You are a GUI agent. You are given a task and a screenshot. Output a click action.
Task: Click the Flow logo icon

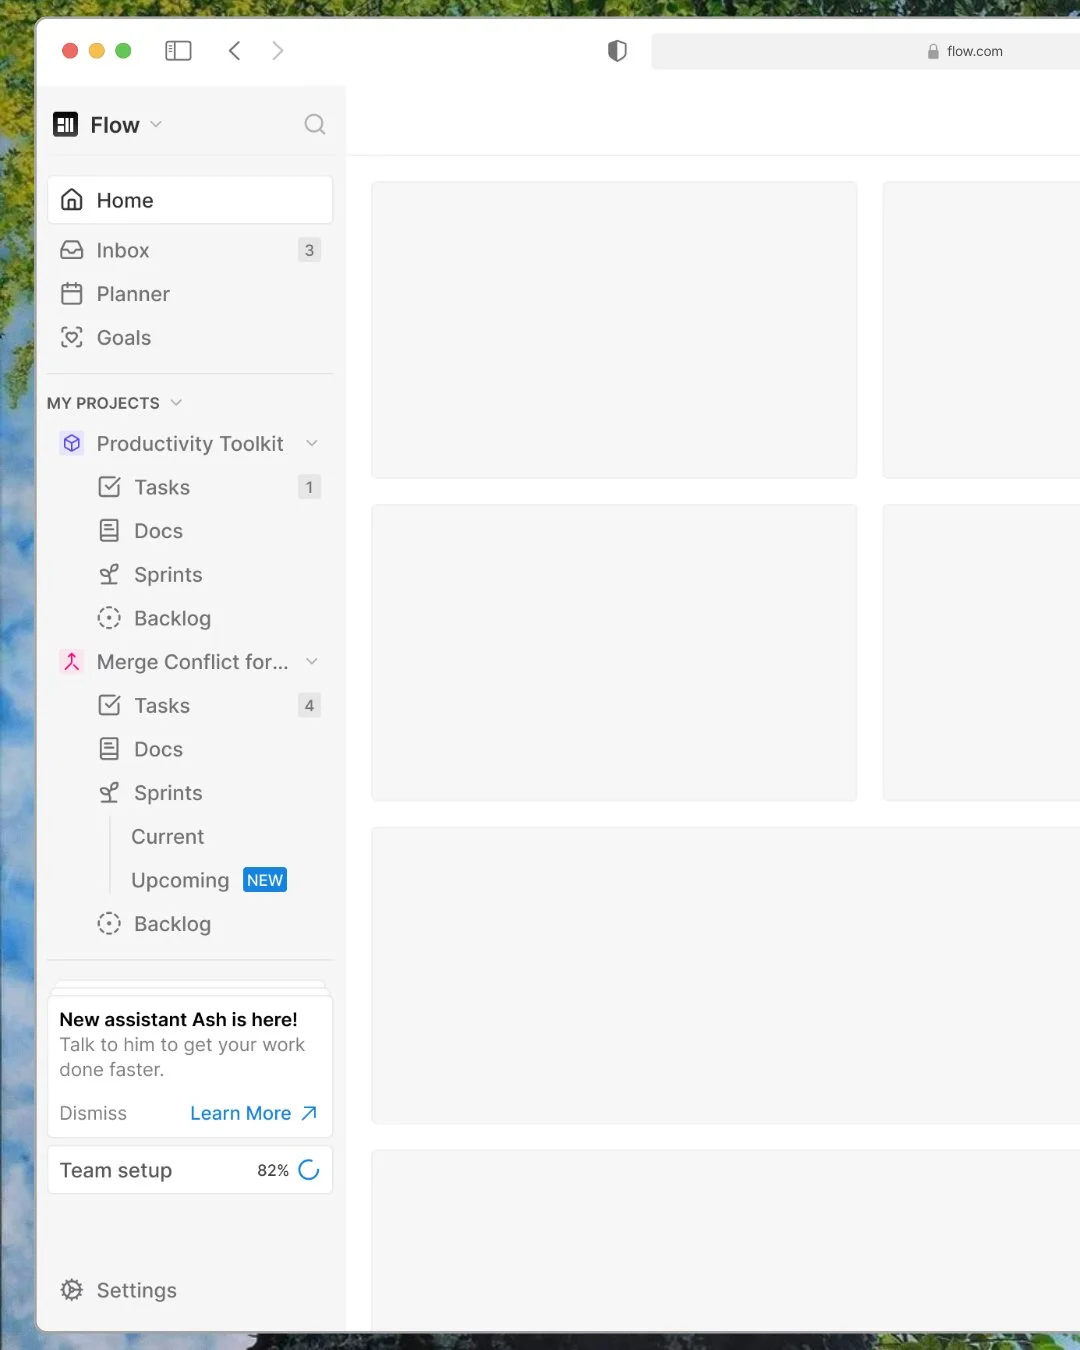pyautogui.click(x=66, y=124)
